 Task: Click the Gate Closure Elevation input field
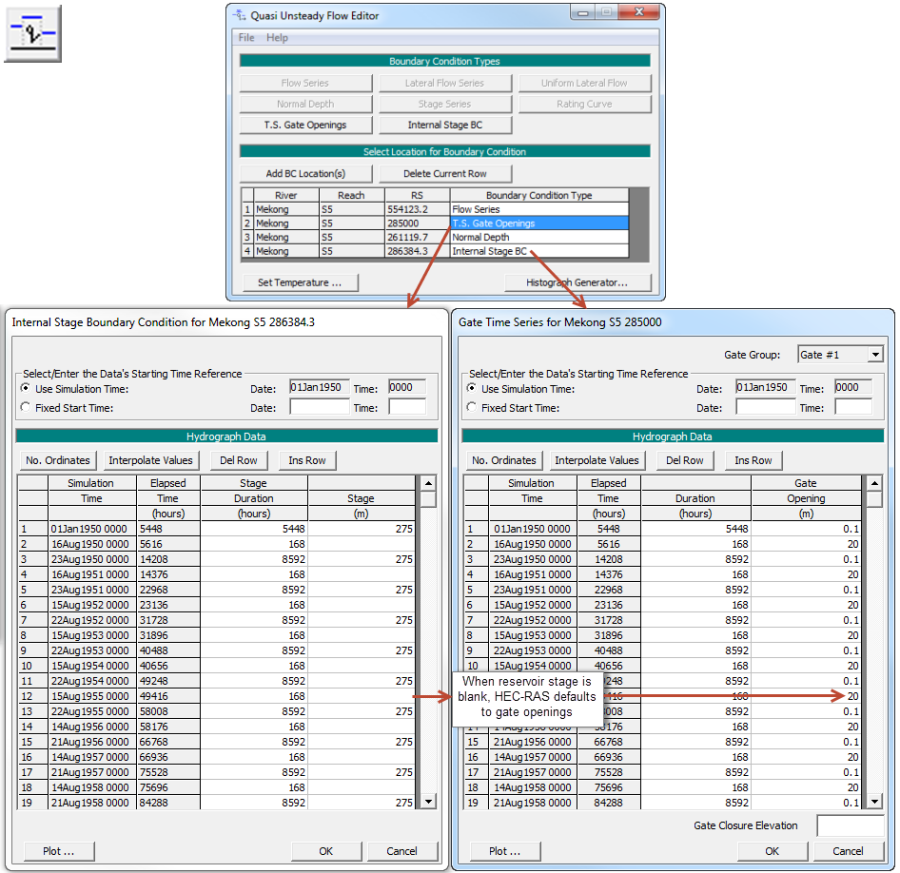[849, 826]
